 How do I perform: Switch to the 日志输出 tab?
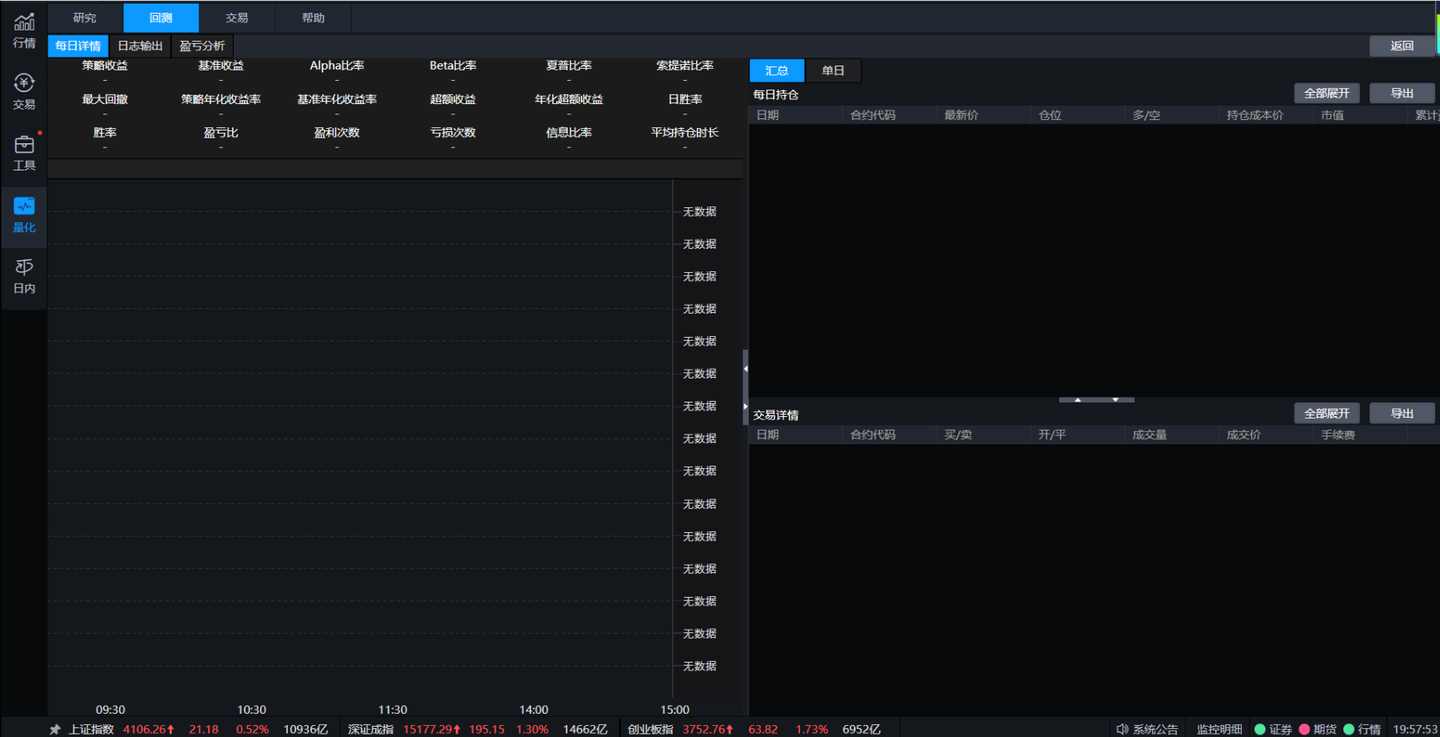[140, 46]
